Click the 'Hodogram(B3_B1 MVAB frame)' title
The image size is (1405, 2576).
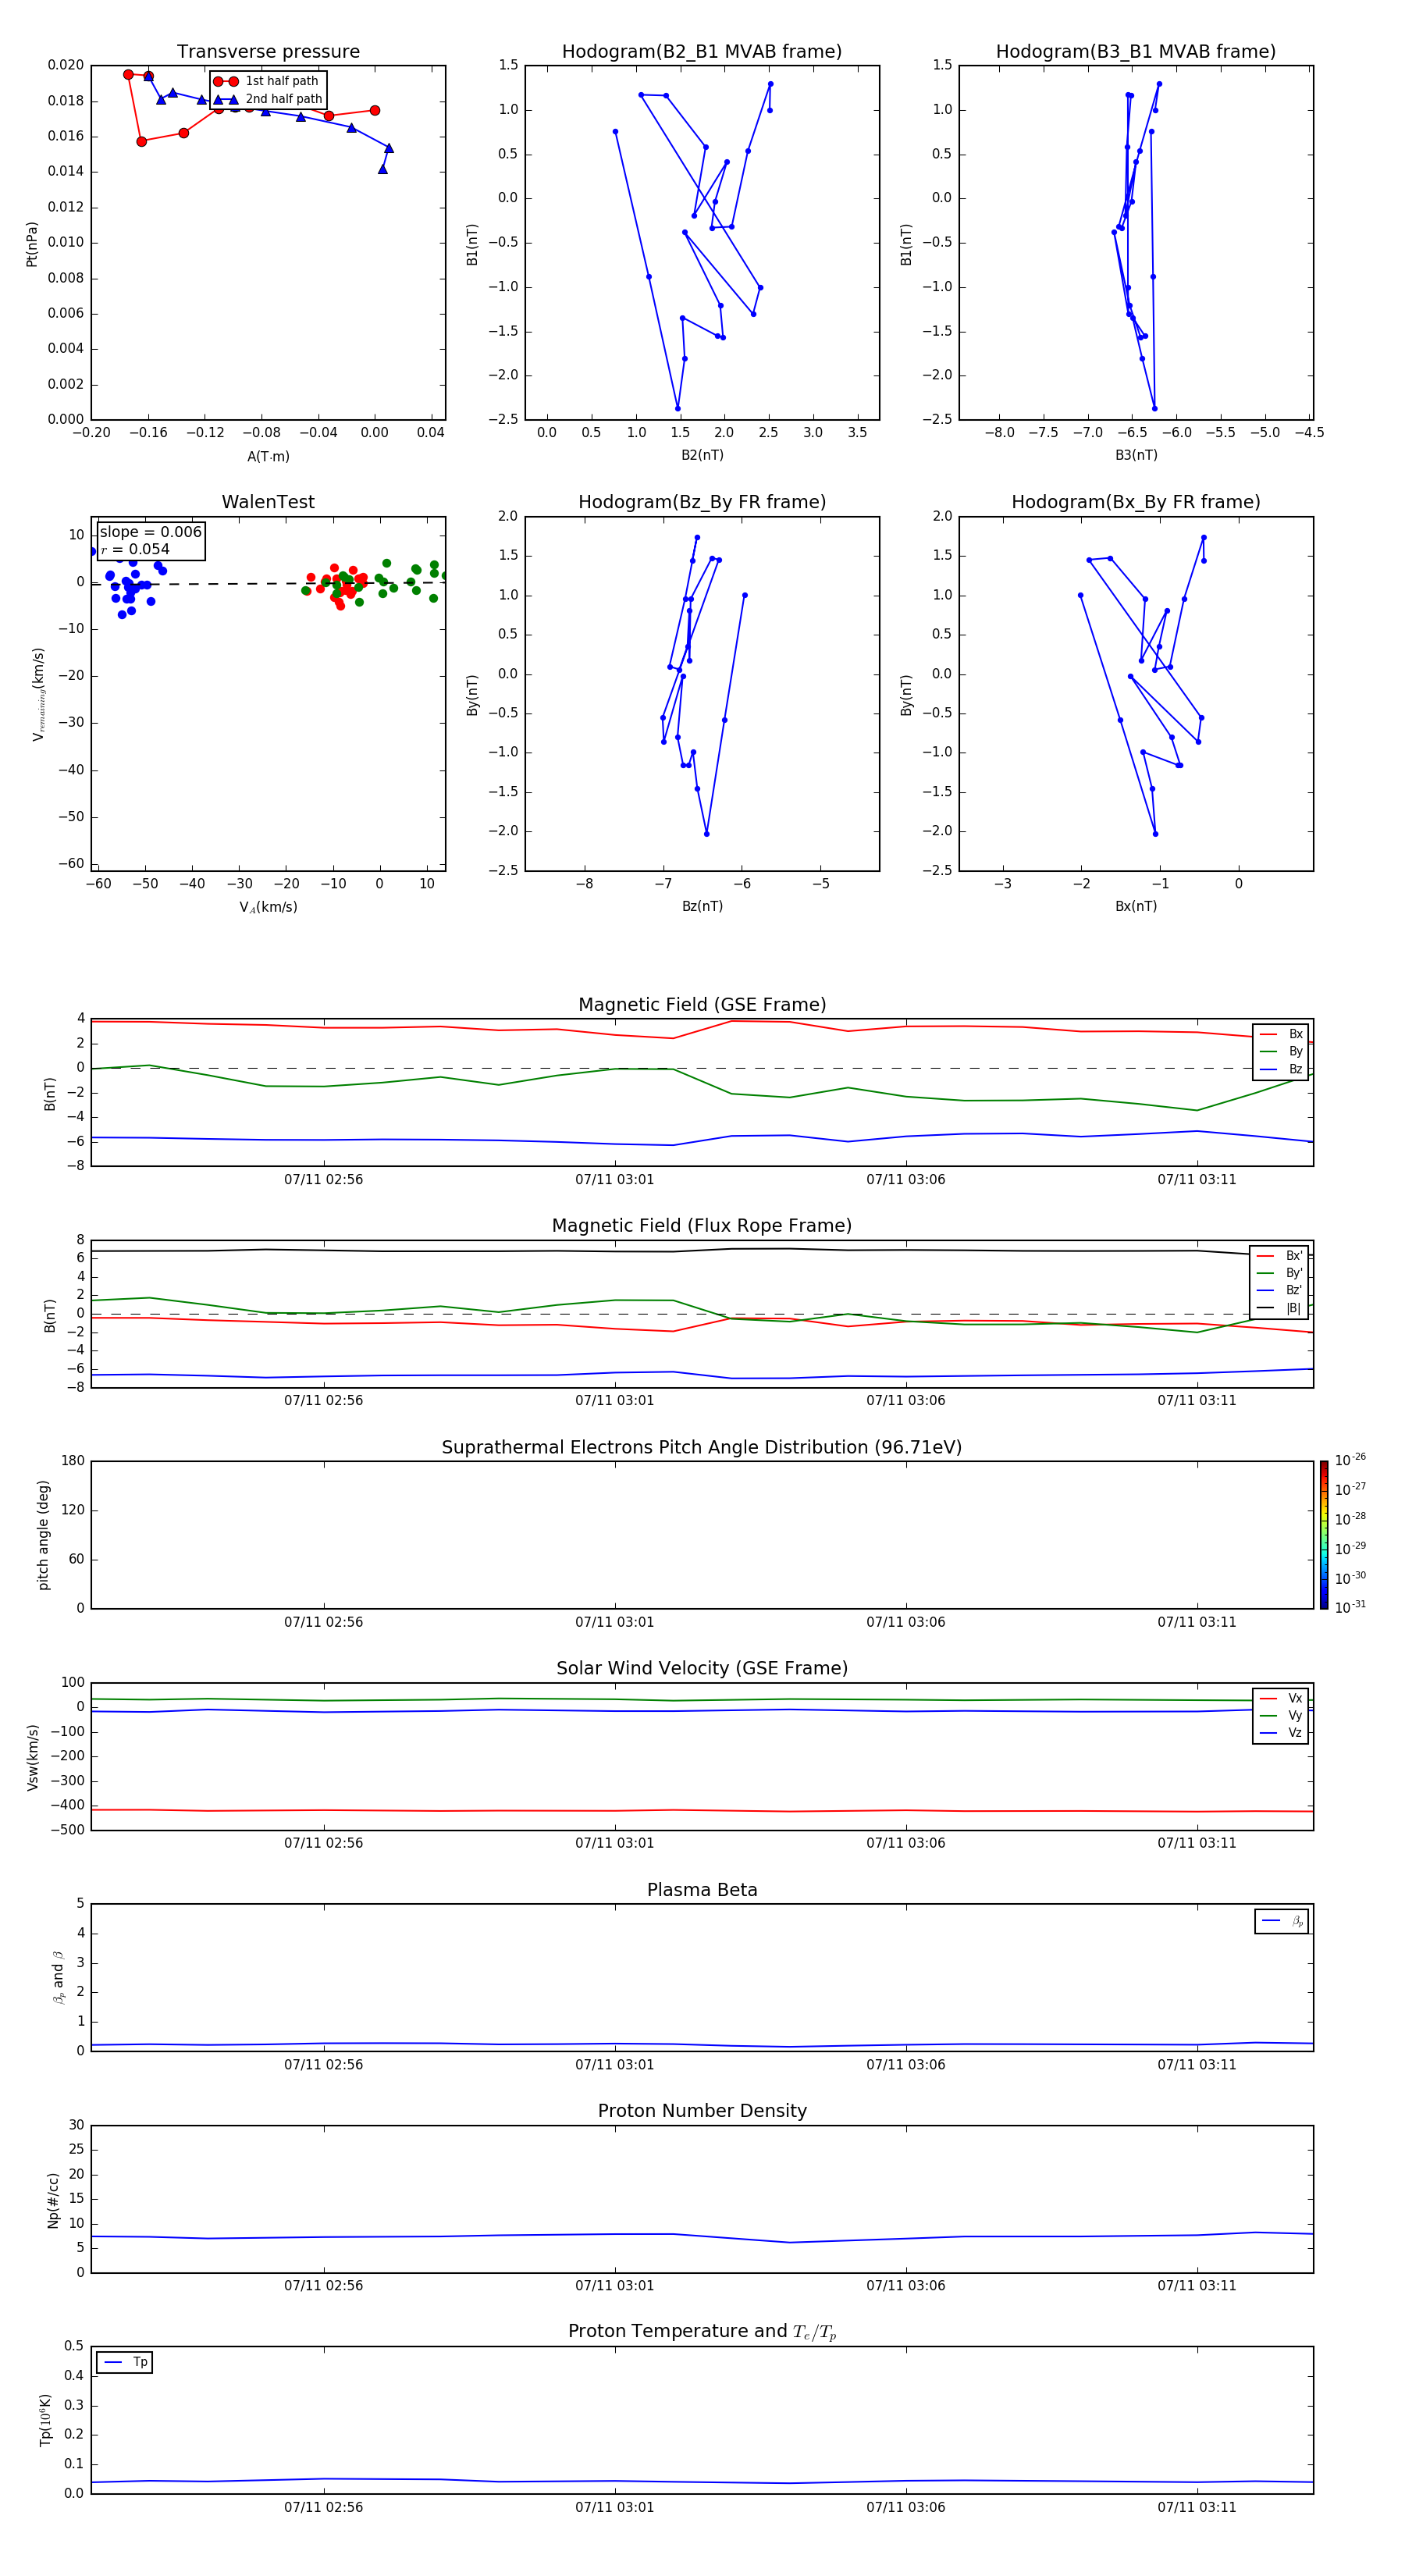point(1136,52)
